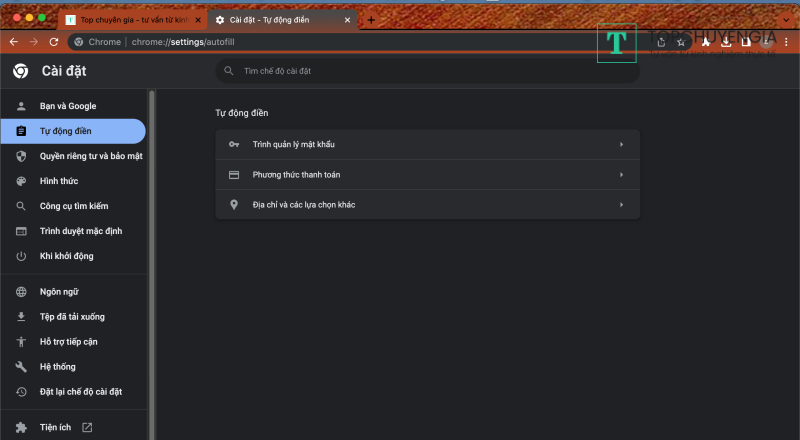The width and height of the screenshot is (800, 440).
Task: Open a new browser tab with plus button
Action: click(x=371, y=20)
